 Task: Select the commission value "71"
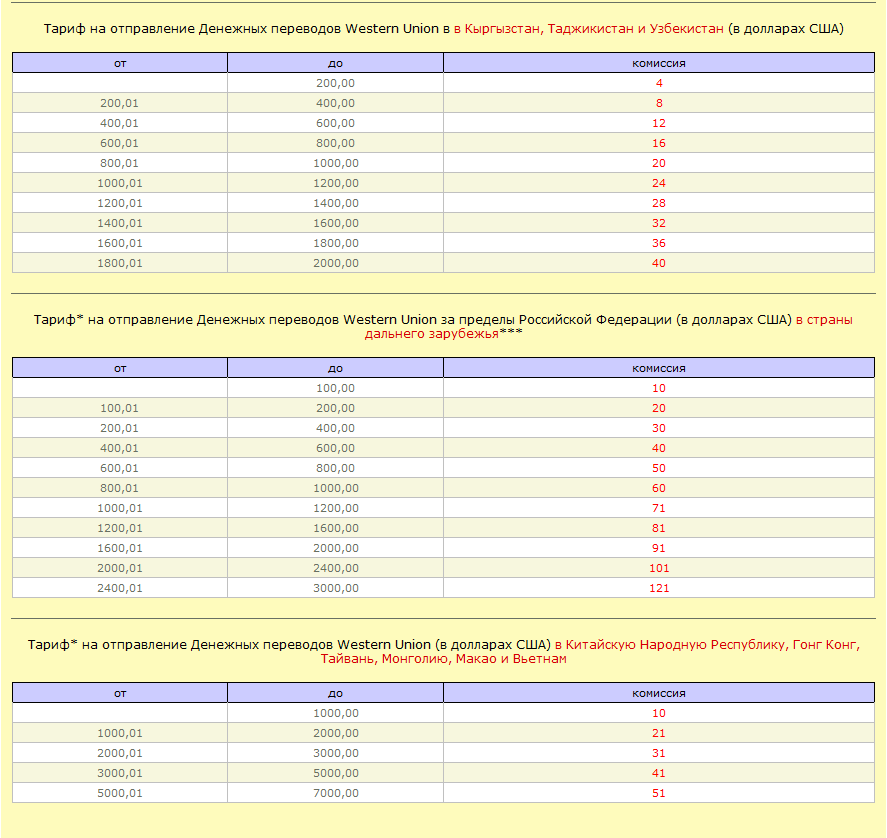coord(659,508)
